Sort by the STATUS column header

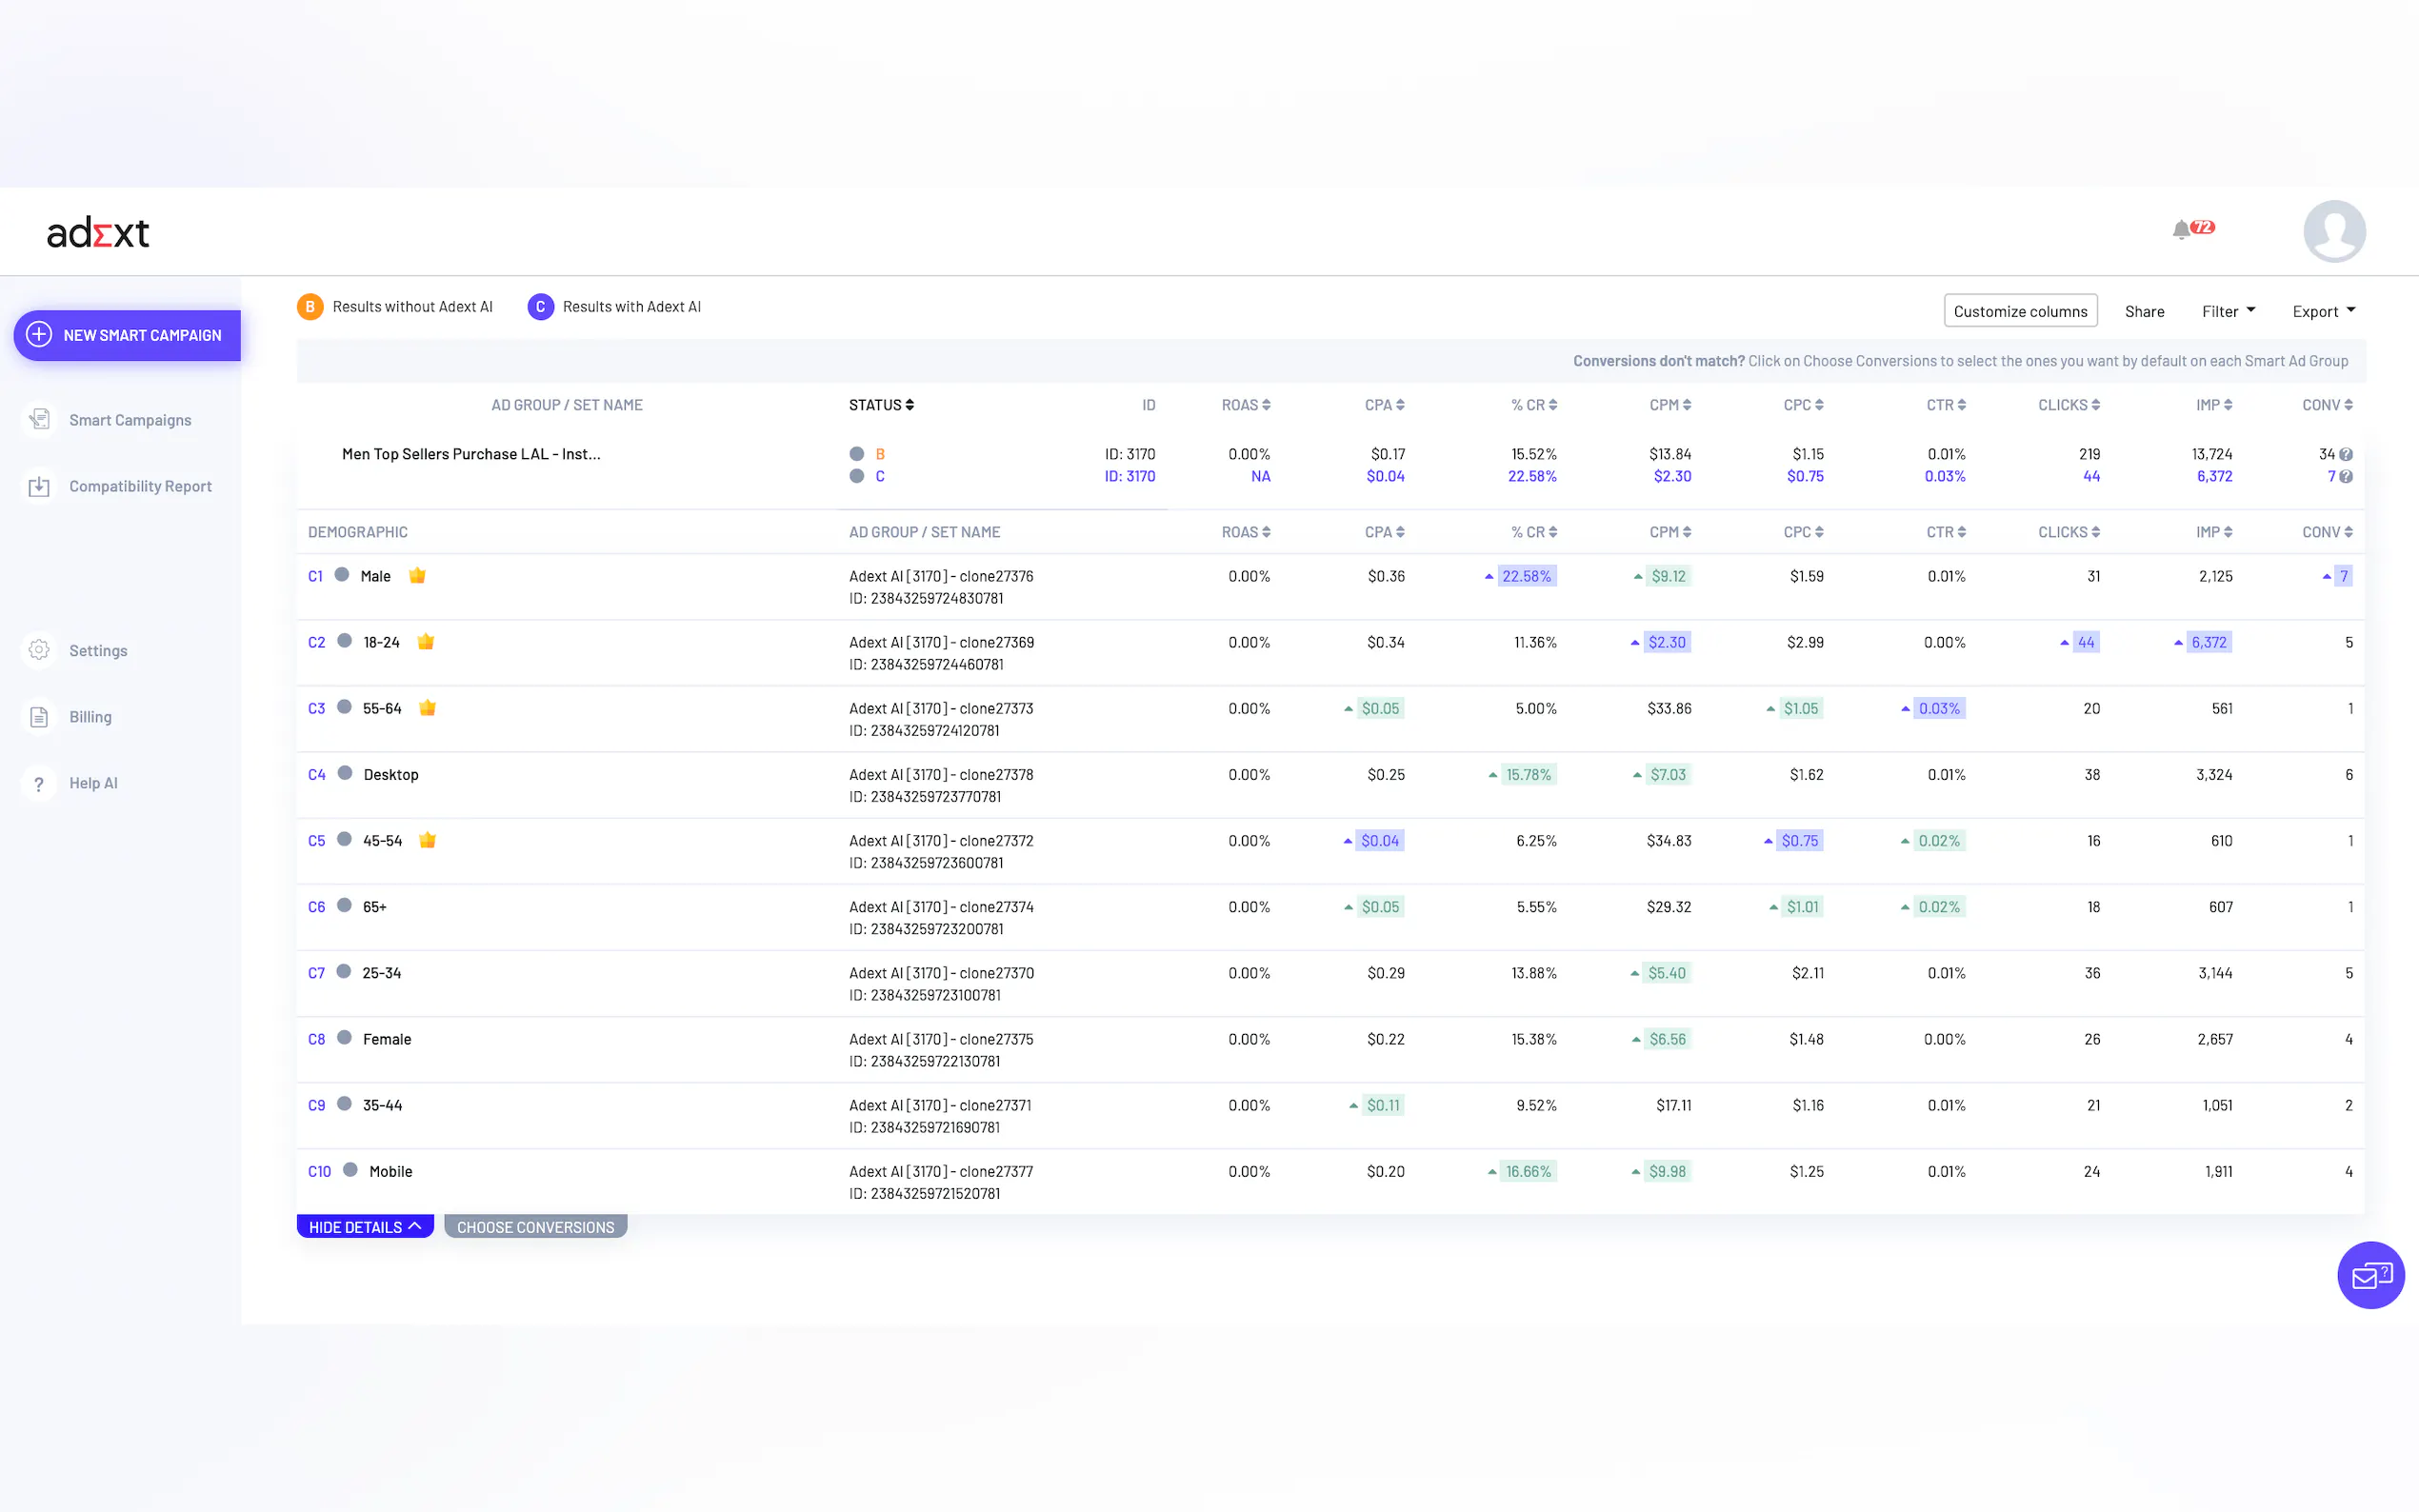[880, 405]
